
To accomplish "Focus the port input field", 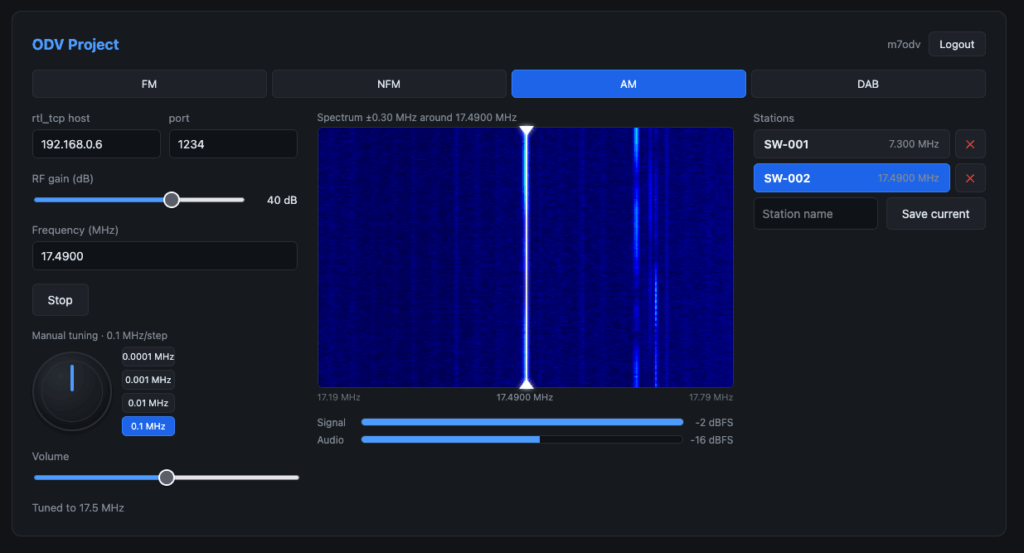I will coord(233,144).
